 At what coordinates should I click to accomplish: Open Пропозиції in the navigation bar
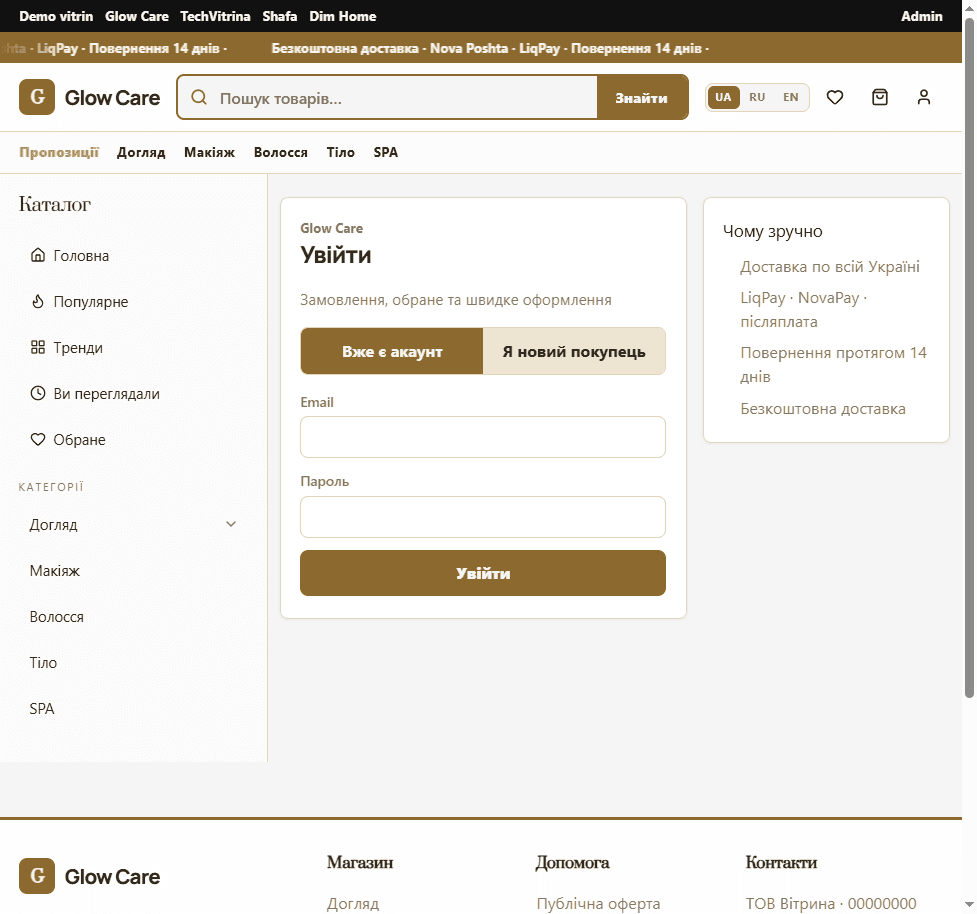[59, 153]
